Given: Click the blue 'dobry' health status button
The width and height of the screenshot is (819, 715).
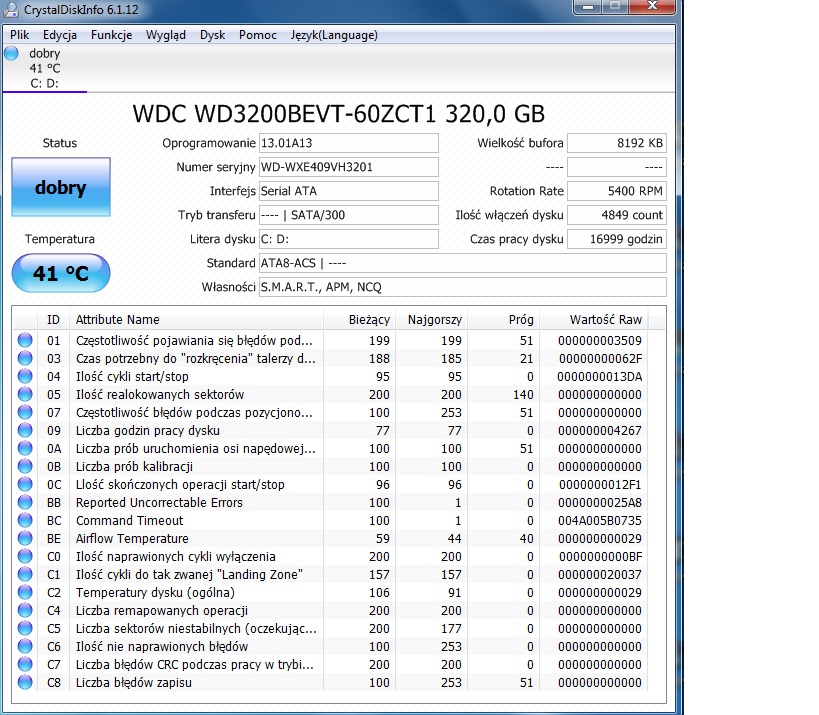Looking at the screenshot, I should (x=61, y=187).
